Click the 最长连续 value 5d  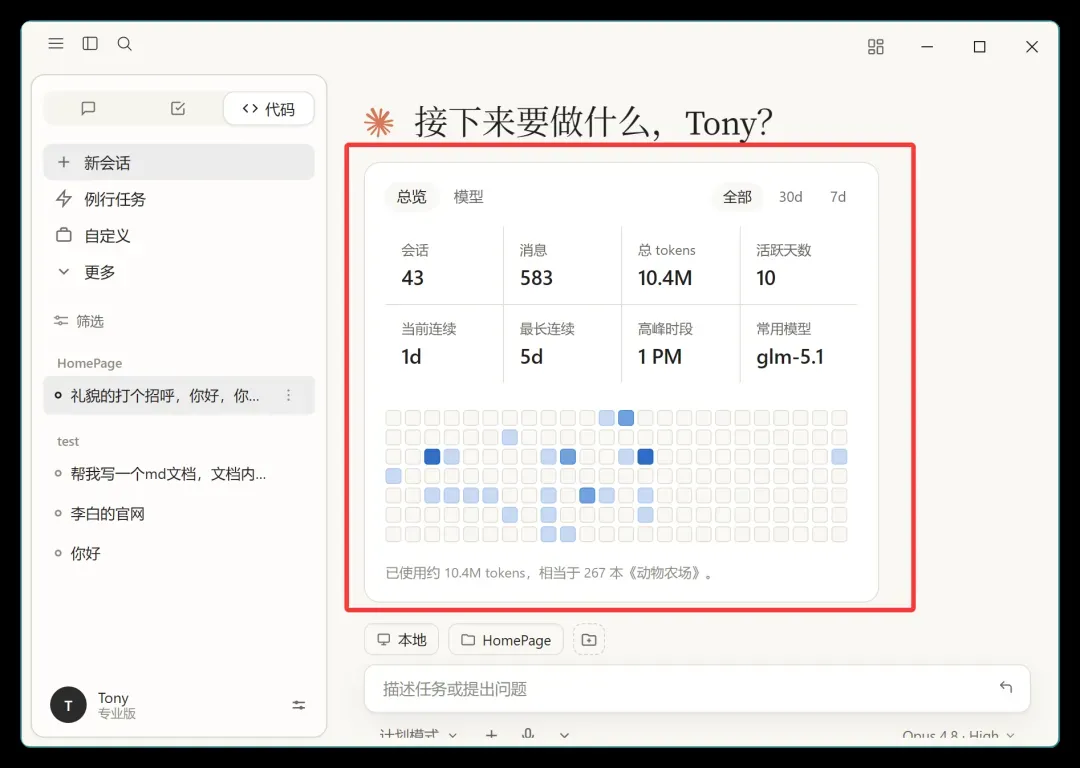(x=531, y=357)
